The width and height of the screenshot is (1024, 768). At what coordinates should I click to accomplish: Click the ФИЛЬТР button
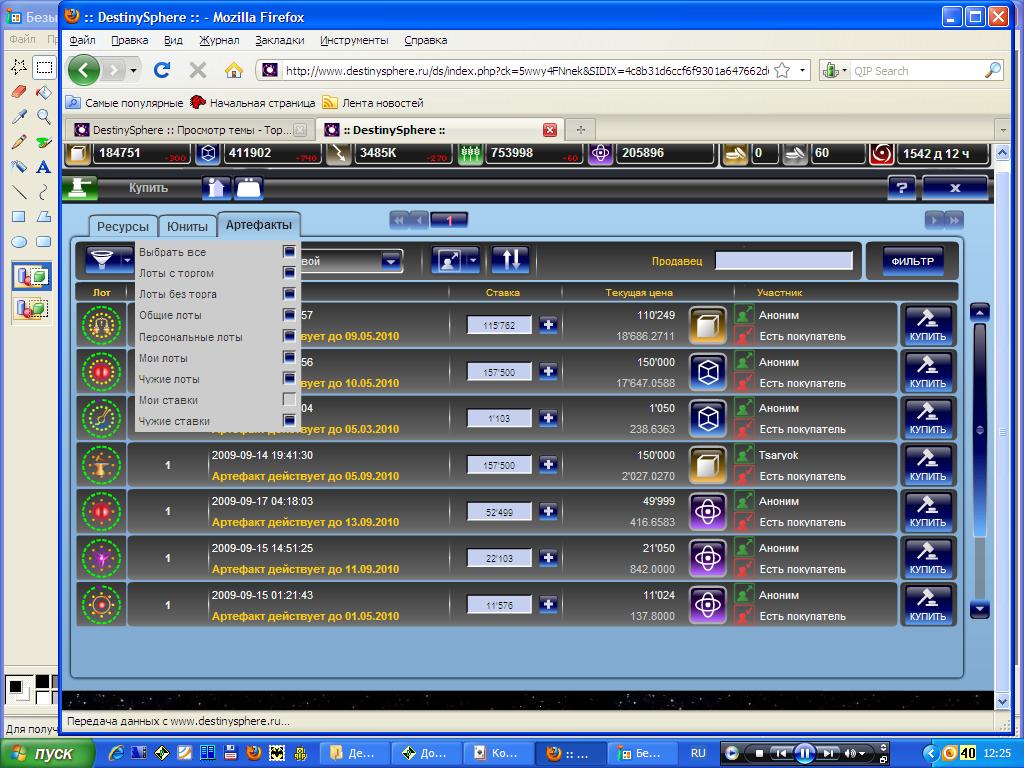tap(912, 261)
